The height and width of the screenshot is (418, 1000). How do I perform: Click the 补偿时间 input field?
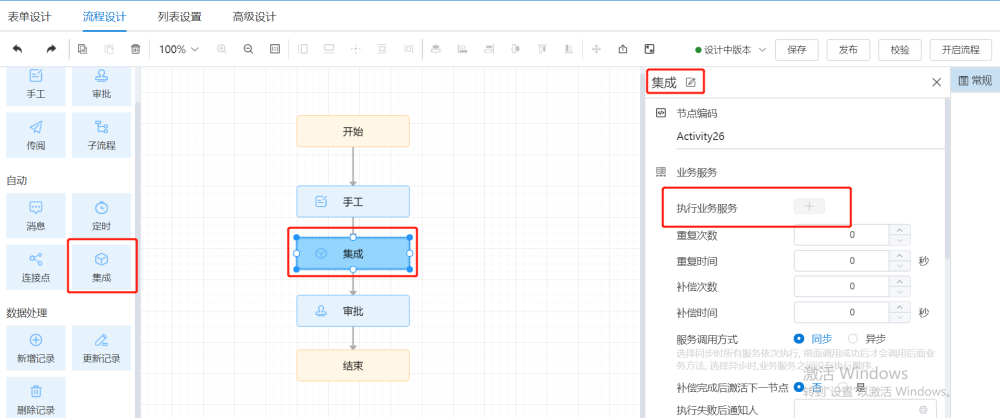pyautogui.click(x=840, y=312)
